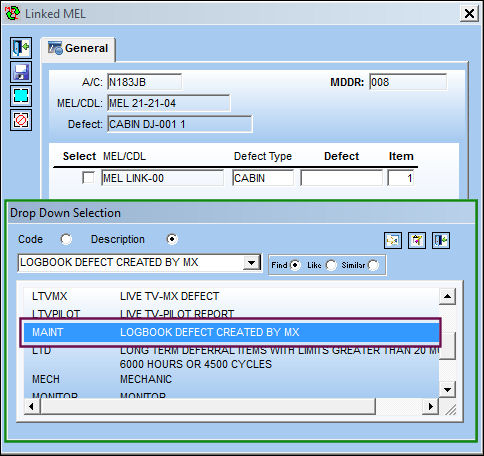Click the MEL/CDL field MEL 21-21-04
The height and width of the screenshot is (456, 484).
pos(169,103)
